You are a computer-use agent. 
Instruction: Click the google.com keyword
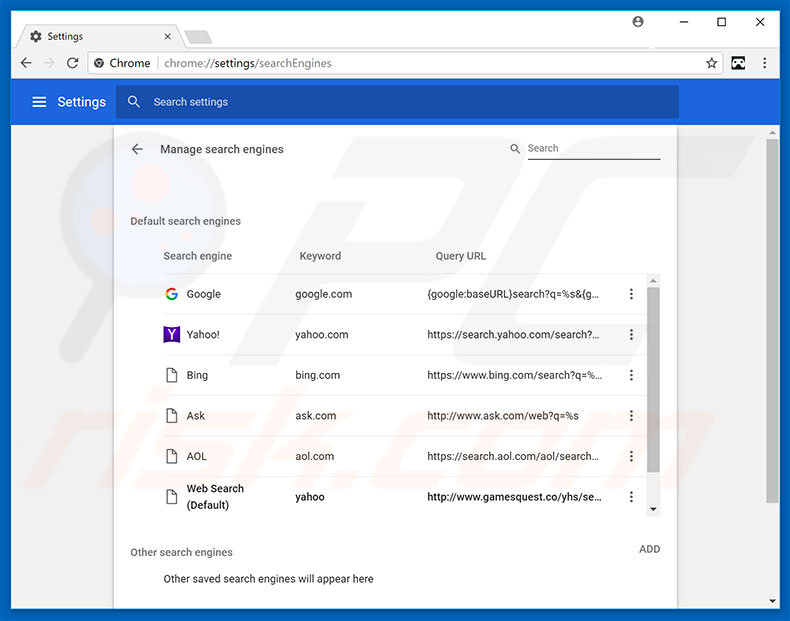pyautogui.click(x=323, y=294)
